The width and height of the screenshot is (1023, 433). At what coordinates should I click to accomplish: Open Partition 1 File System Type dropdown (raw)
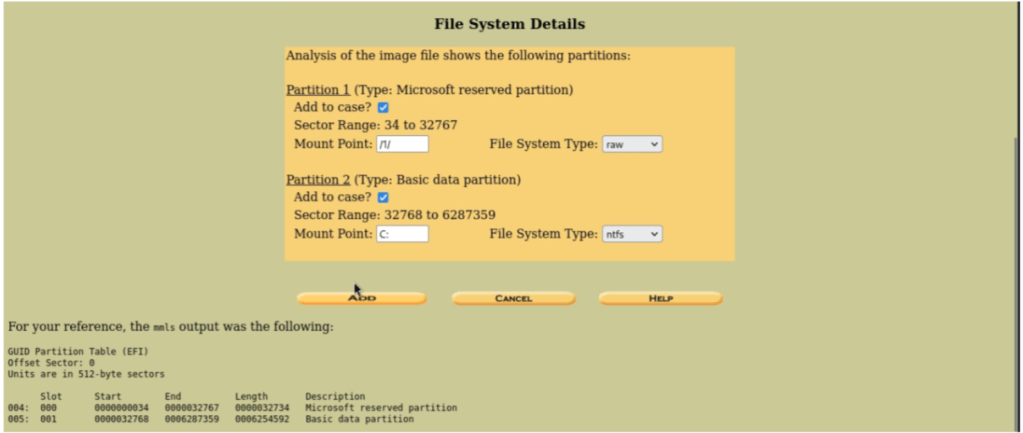632,144
